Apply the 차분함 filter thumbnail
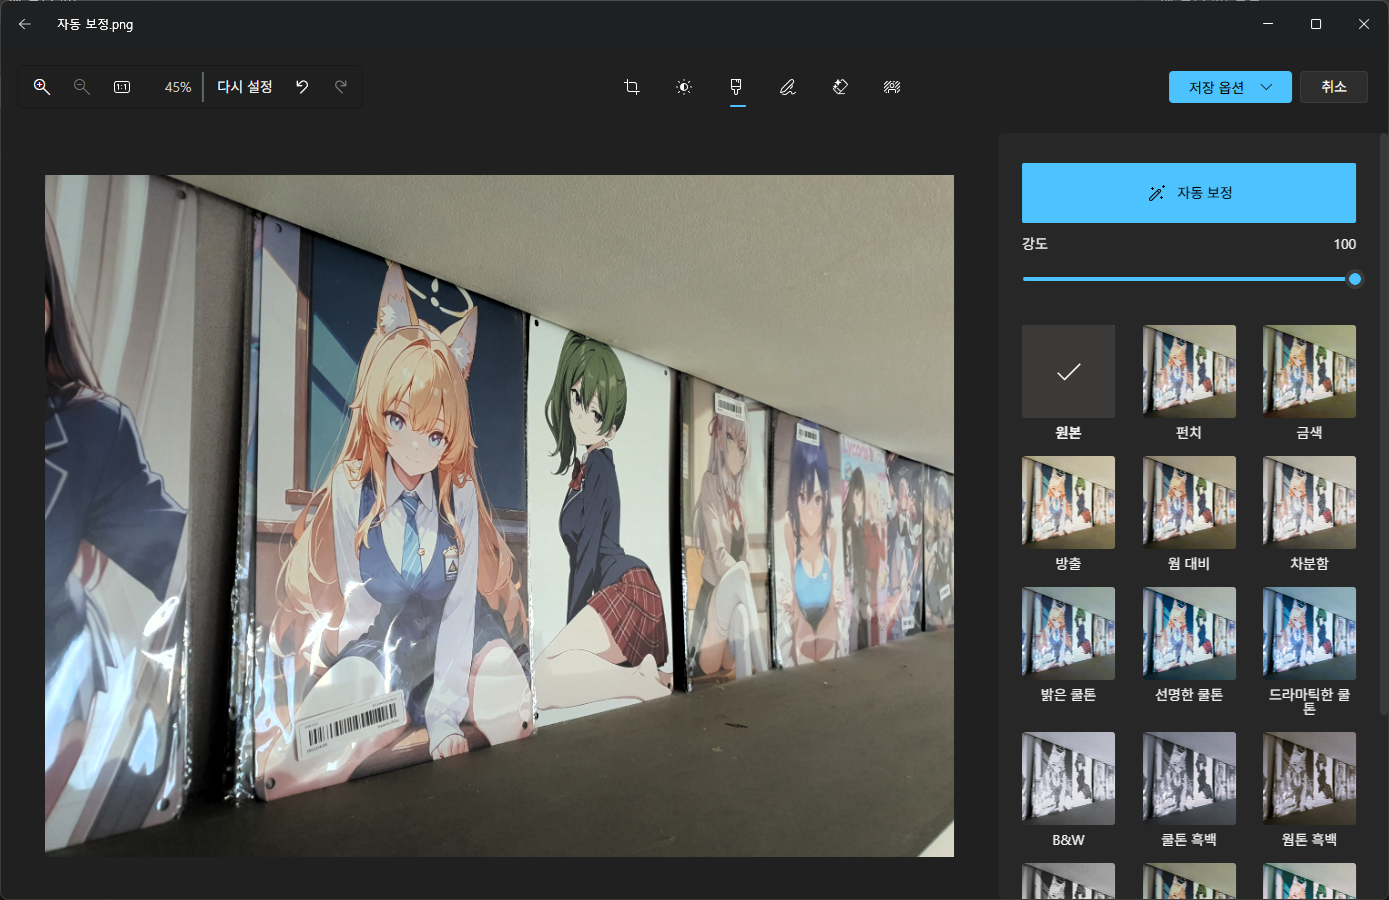 tap(1309, 502)
